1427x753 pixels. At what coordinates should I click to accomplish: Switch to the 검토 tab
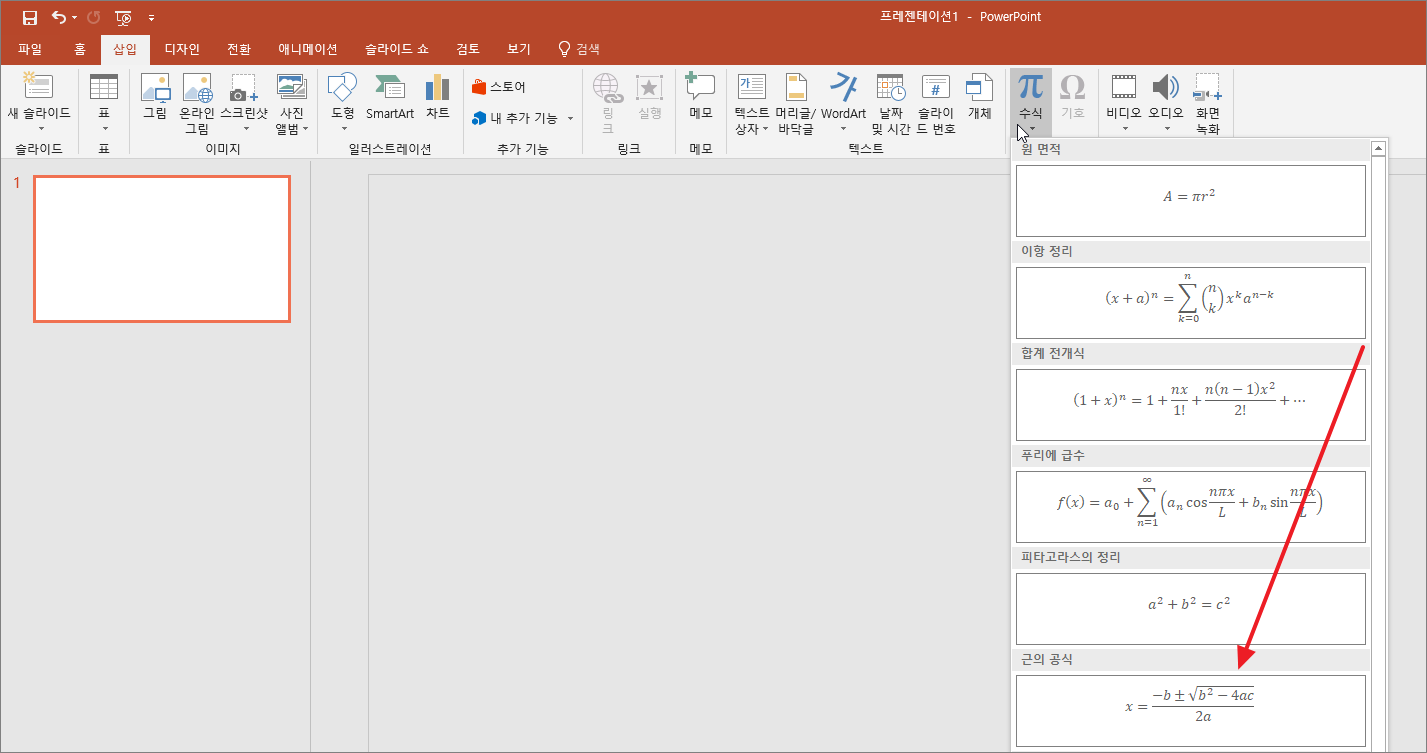click(468, 49)
